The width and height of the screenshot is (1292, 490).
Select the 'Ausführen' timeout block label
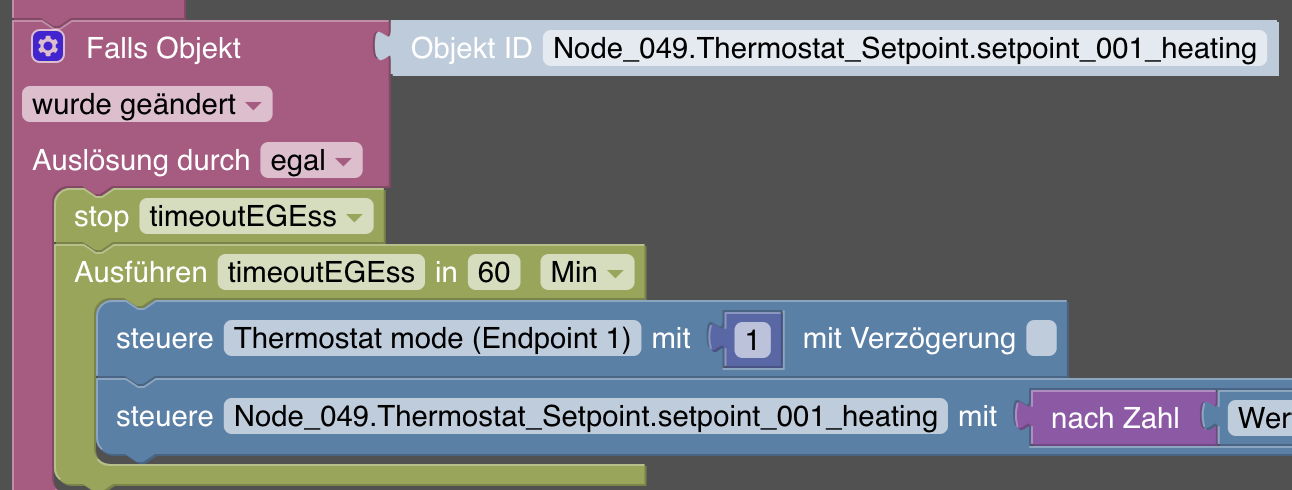pos(140,273)
